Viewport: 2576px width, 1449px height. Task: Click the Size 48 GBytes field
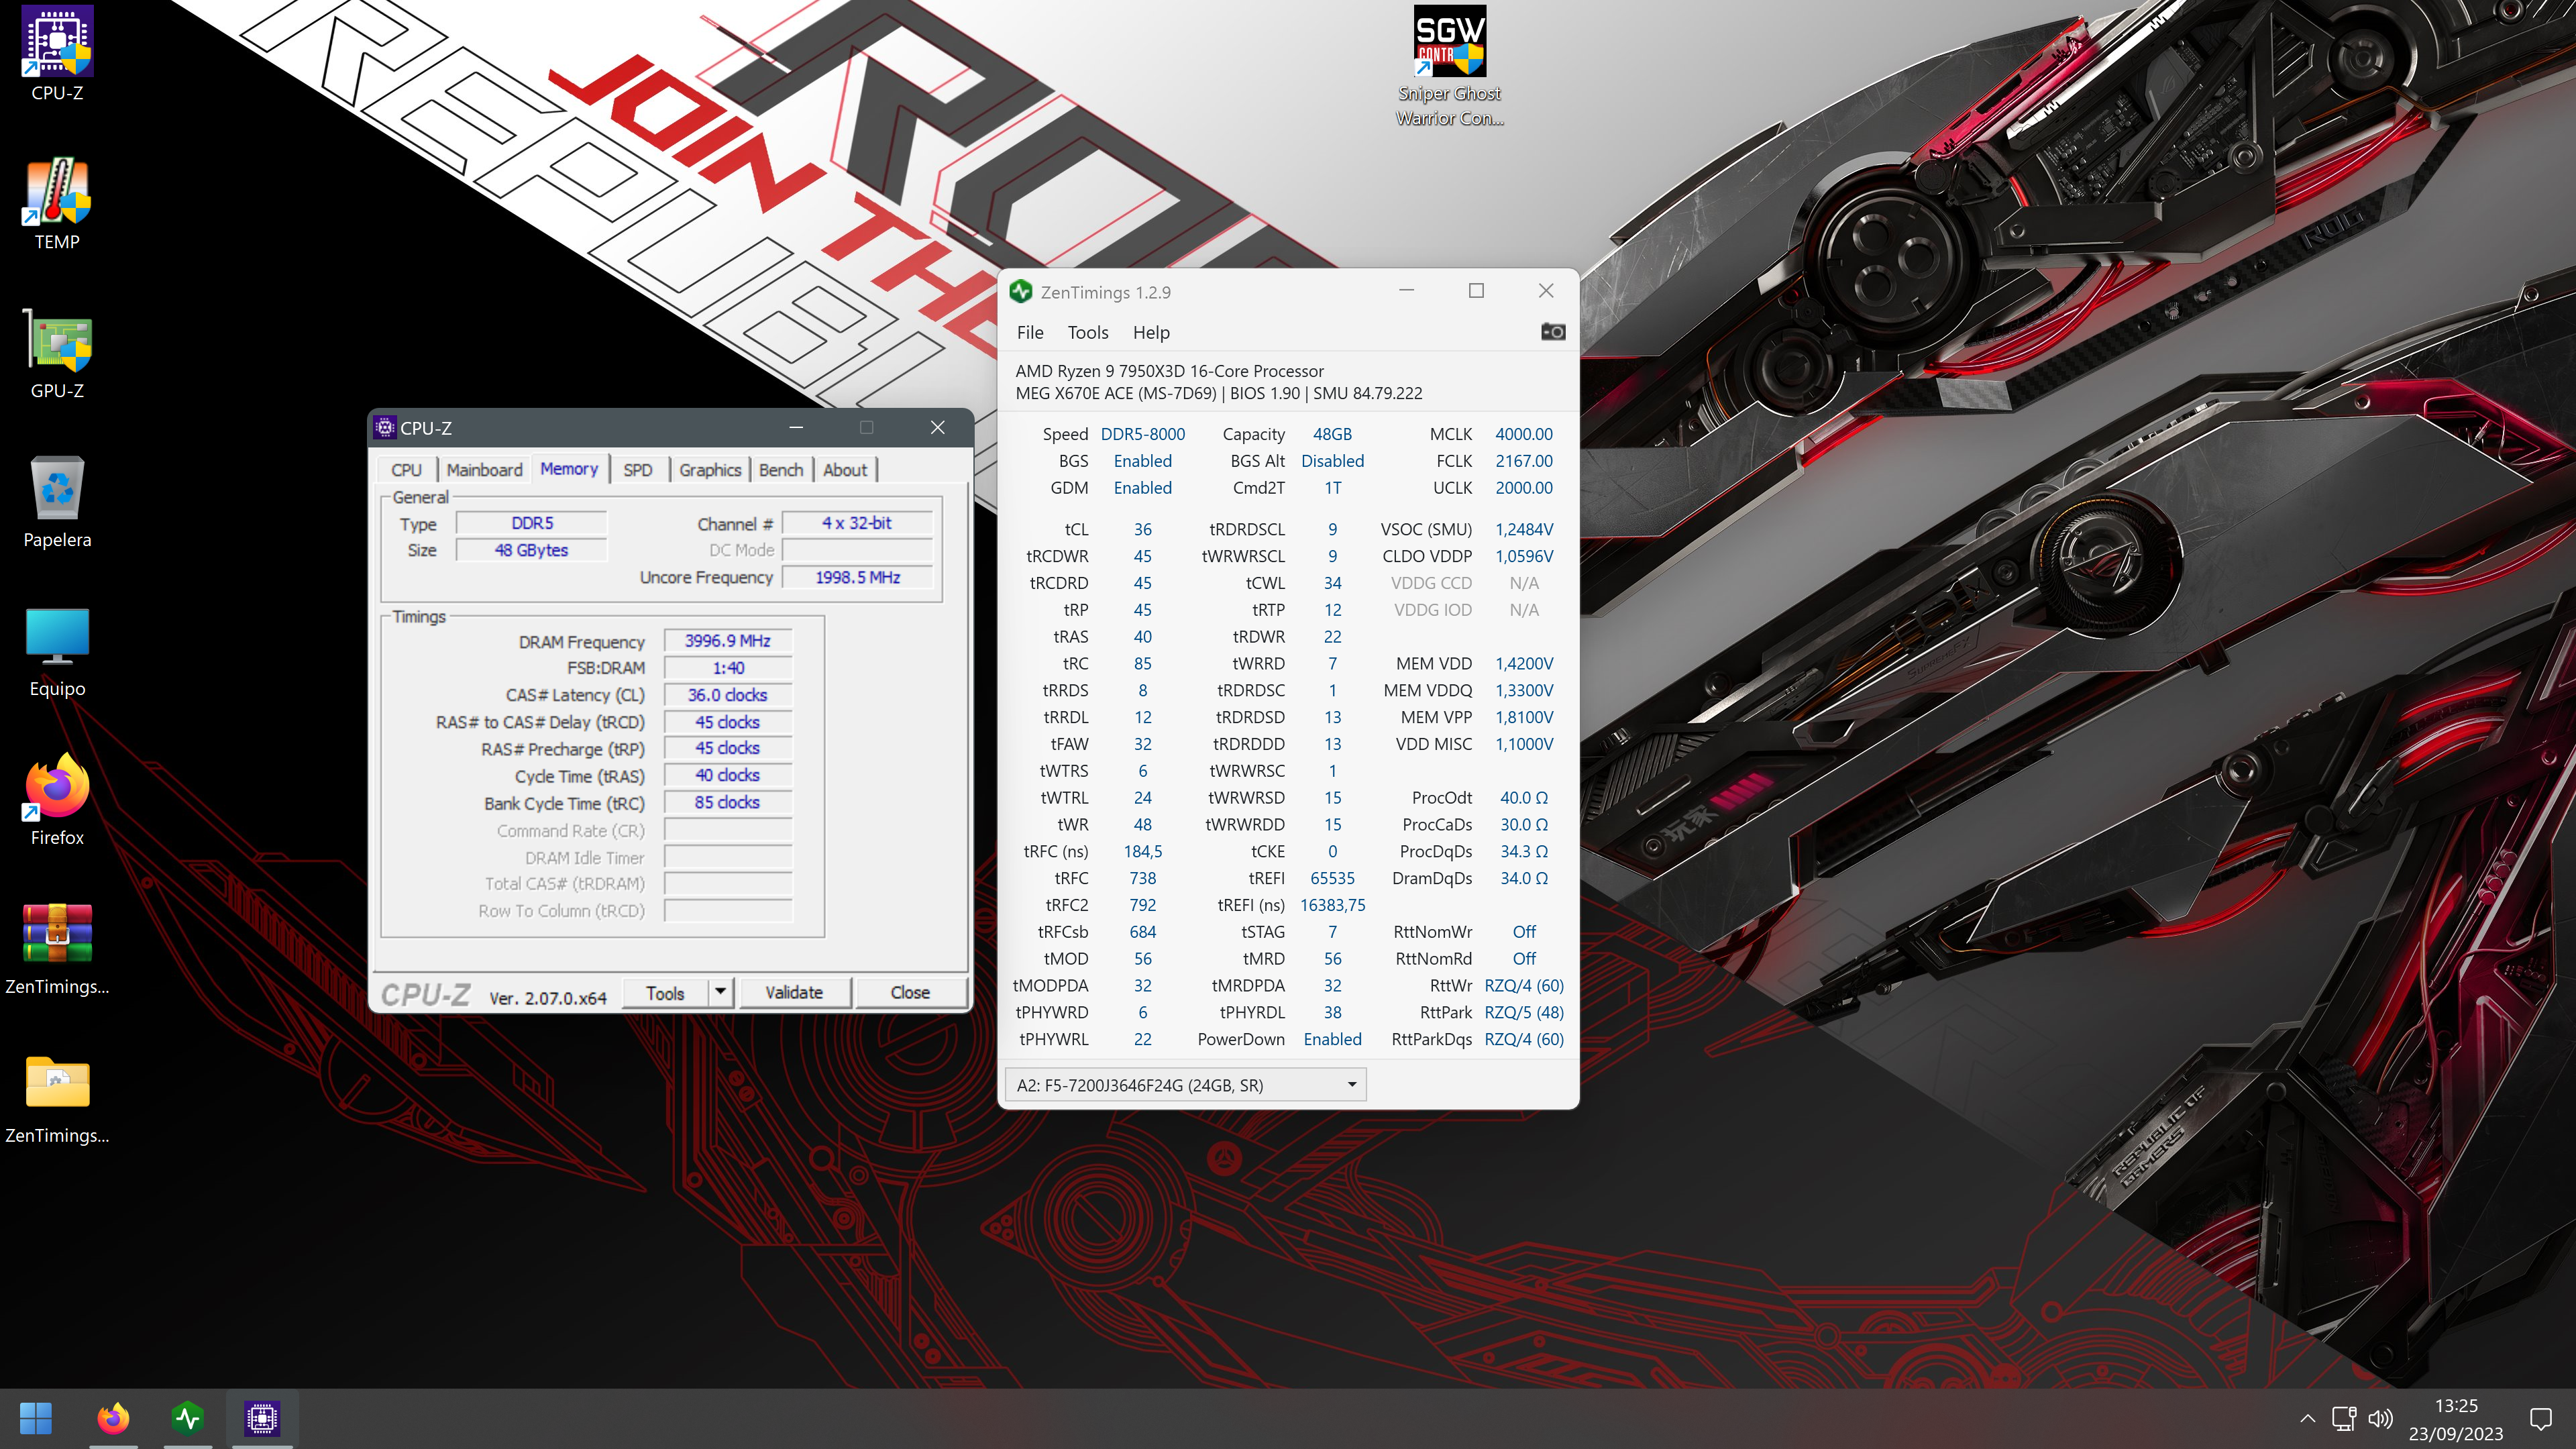click(531, 550)
